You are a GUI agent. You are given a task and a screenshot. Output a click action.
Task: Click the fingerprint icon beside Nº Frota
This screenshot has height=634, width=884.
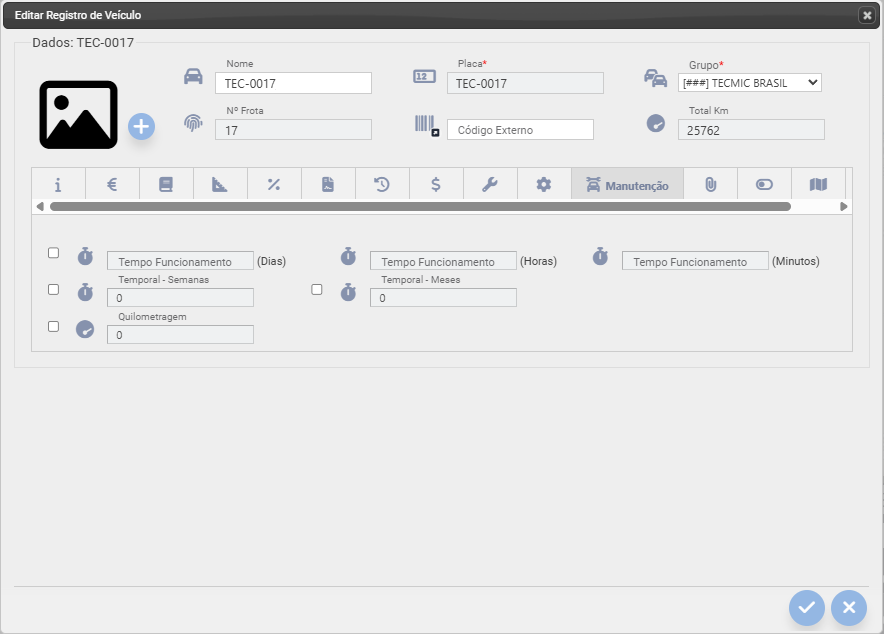point(193,122)
